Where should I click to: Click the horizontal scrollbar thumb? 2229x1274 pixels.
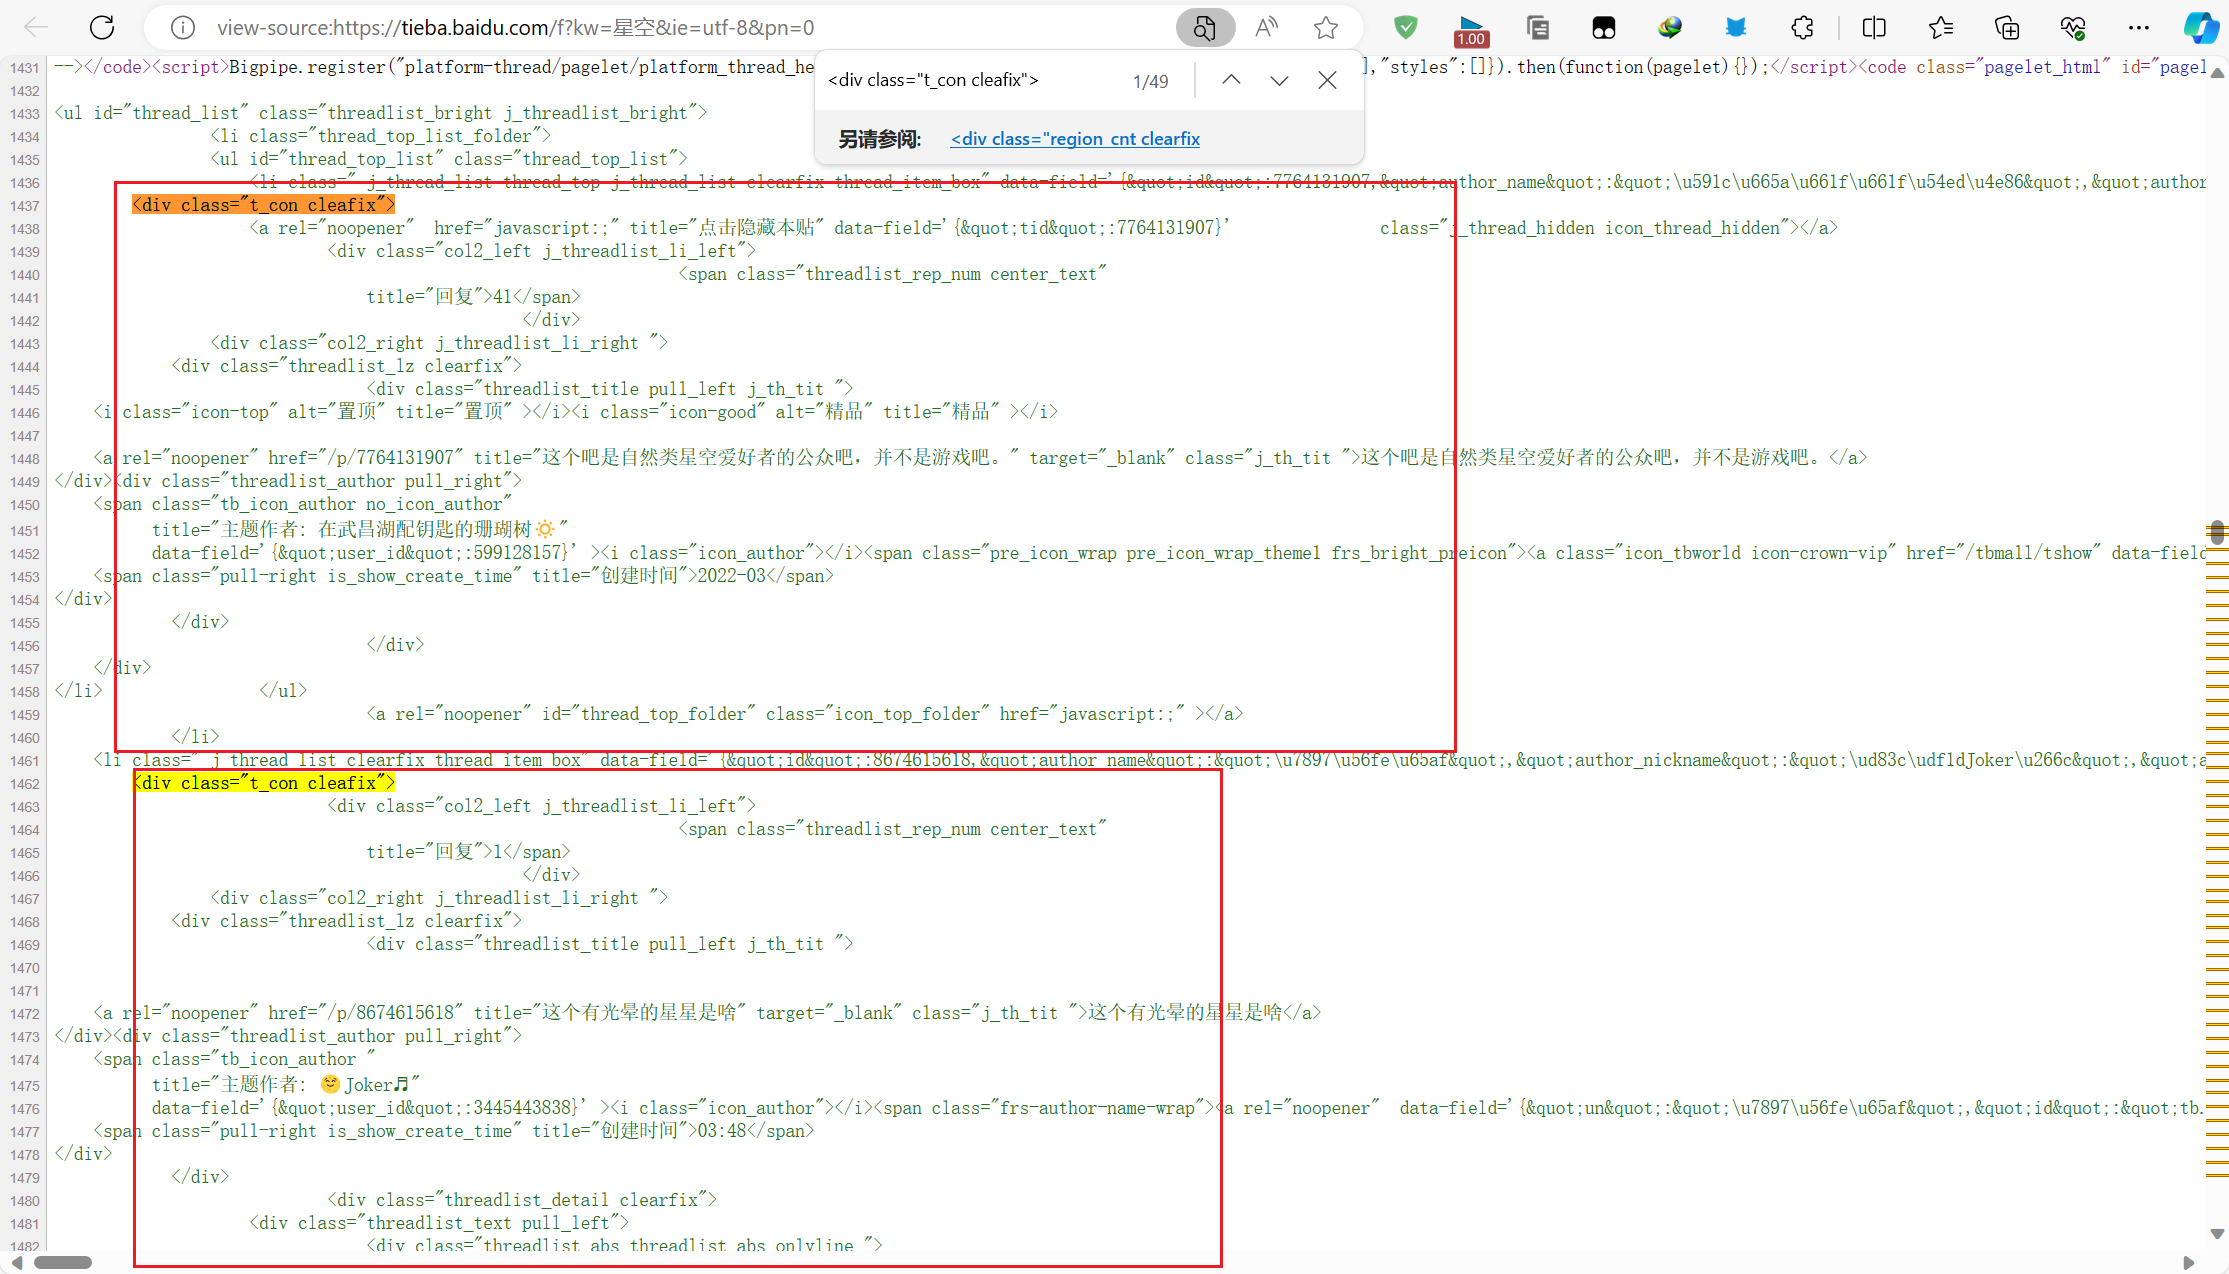click(x=63, y=1262)
